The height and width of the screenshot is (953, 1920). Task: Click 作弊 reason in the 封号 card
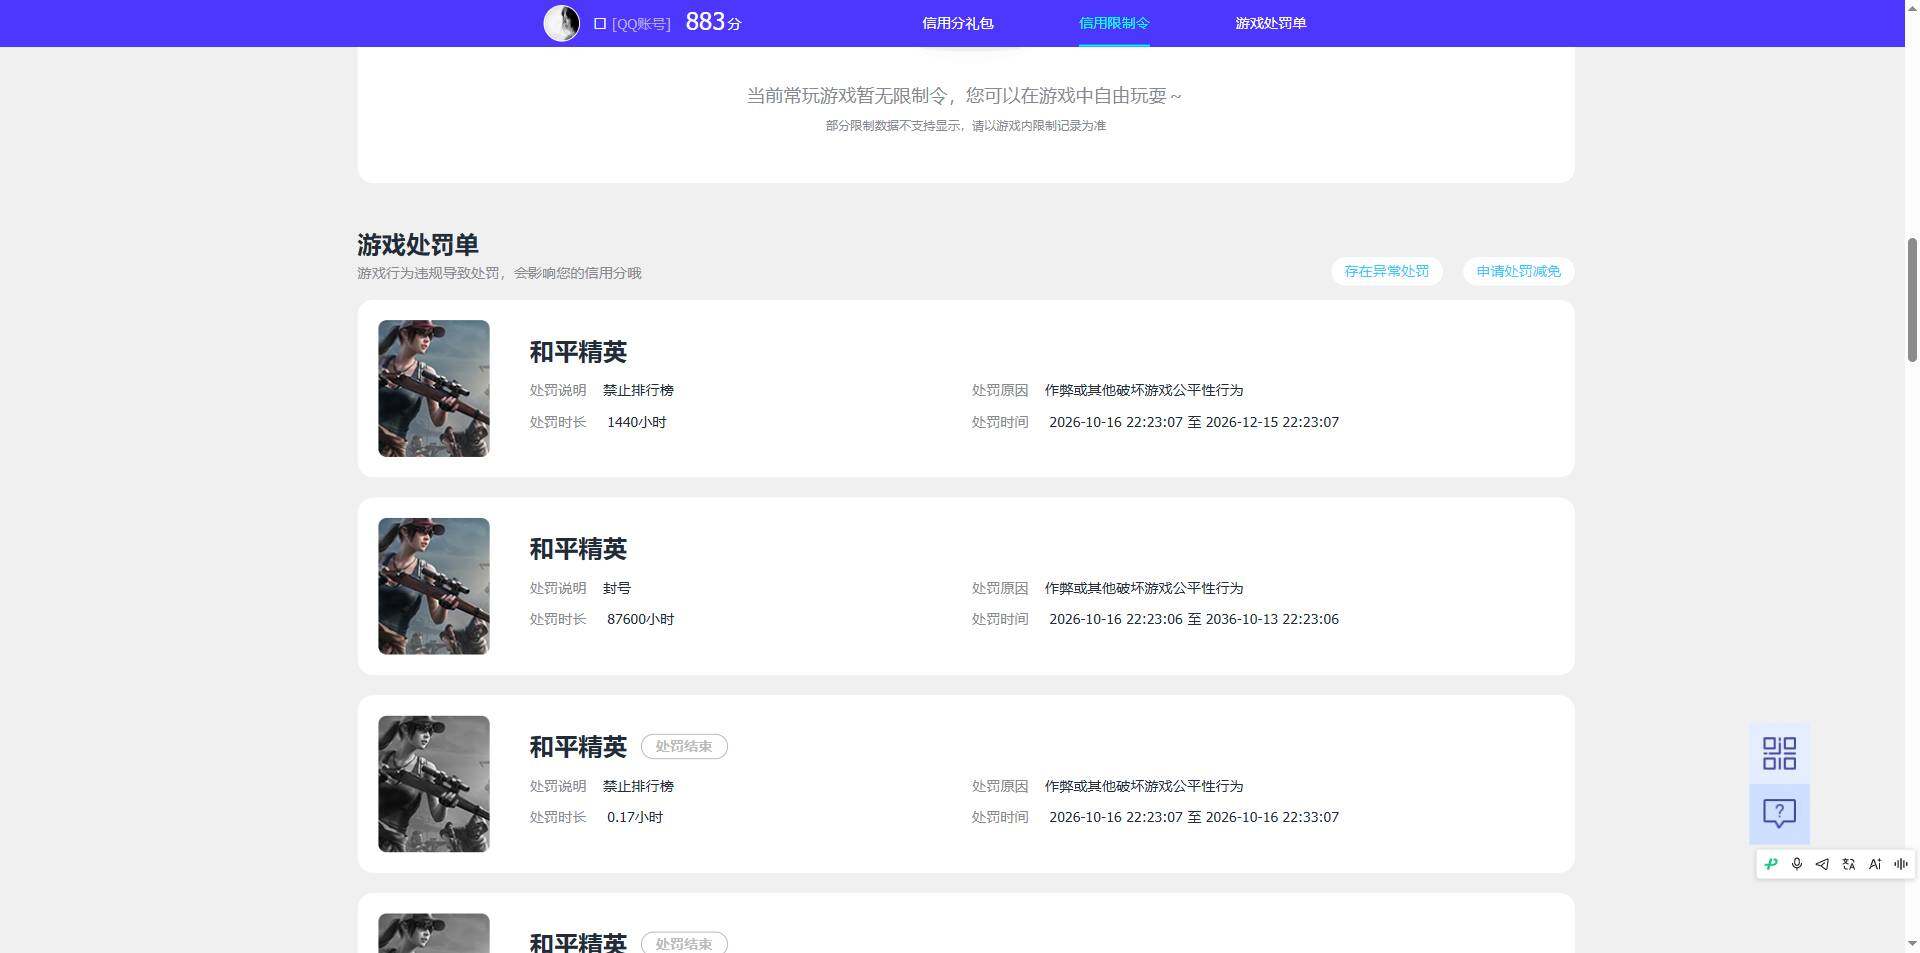(x=1144, y=588)
